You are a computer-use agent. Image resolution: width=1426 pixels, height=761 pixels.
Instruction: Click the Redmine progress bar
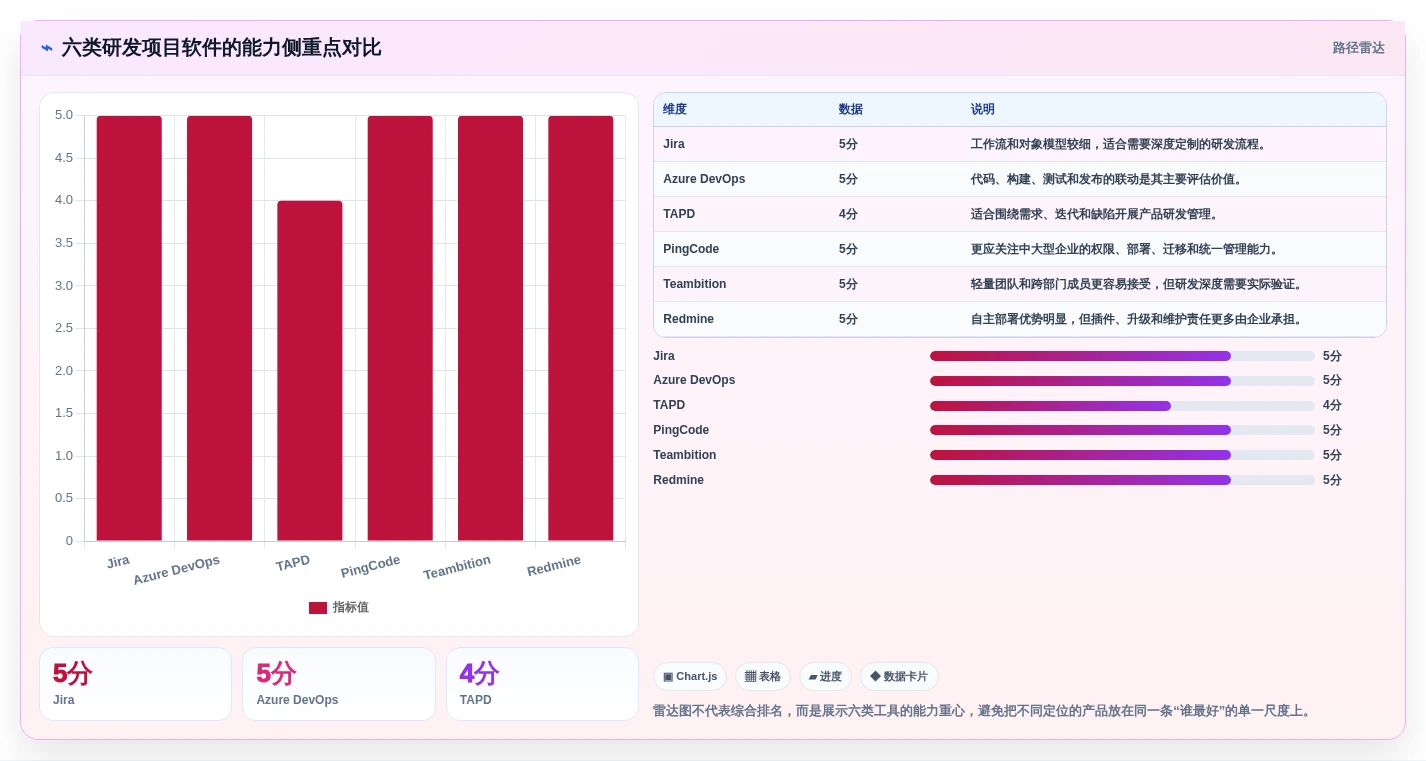click(x=1122, y=480)
